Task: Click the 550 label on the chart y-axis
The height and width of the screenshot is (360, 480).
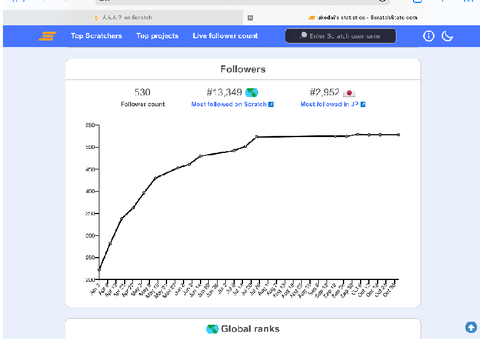Action: [90, 125]
